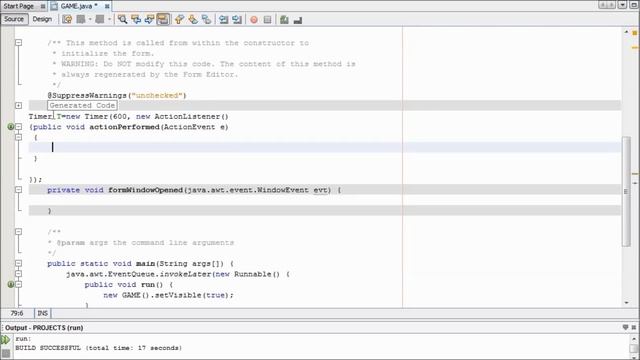Switch to Design view
This screenshot has width=640, height=360.
[x=42, y=19]
